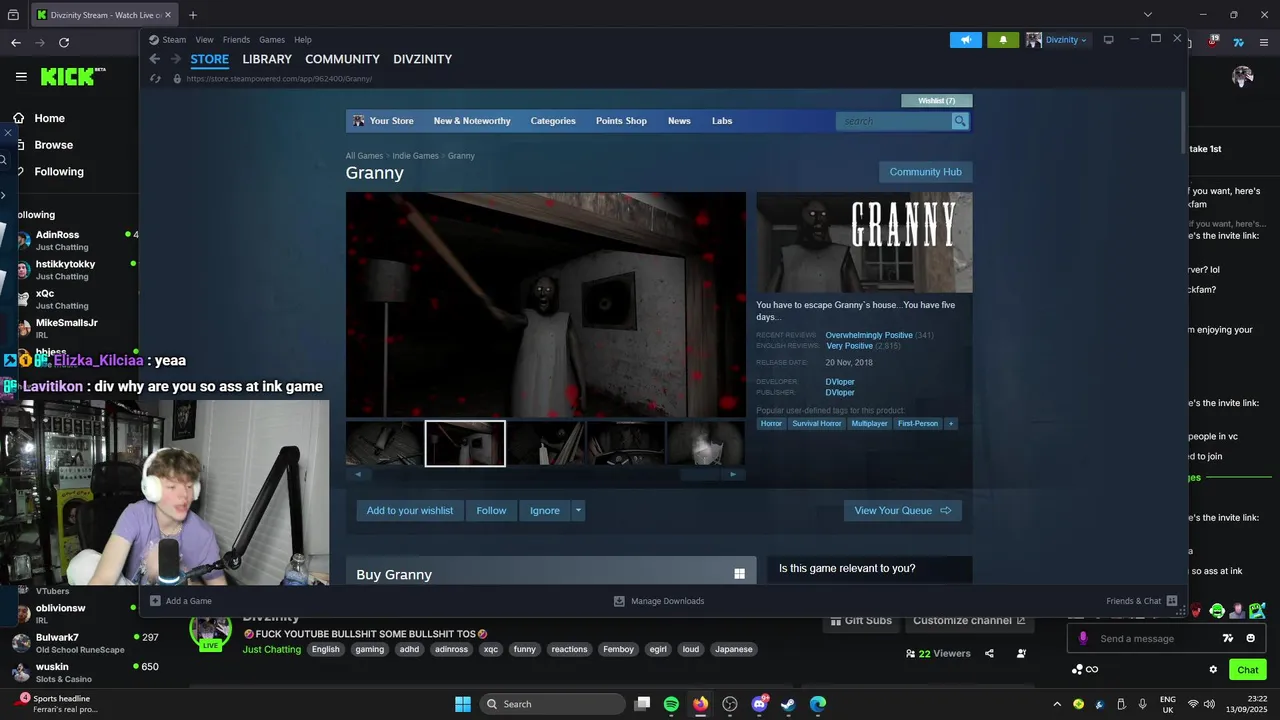
Task: Follow the Granny game
Action: (491, 510)
